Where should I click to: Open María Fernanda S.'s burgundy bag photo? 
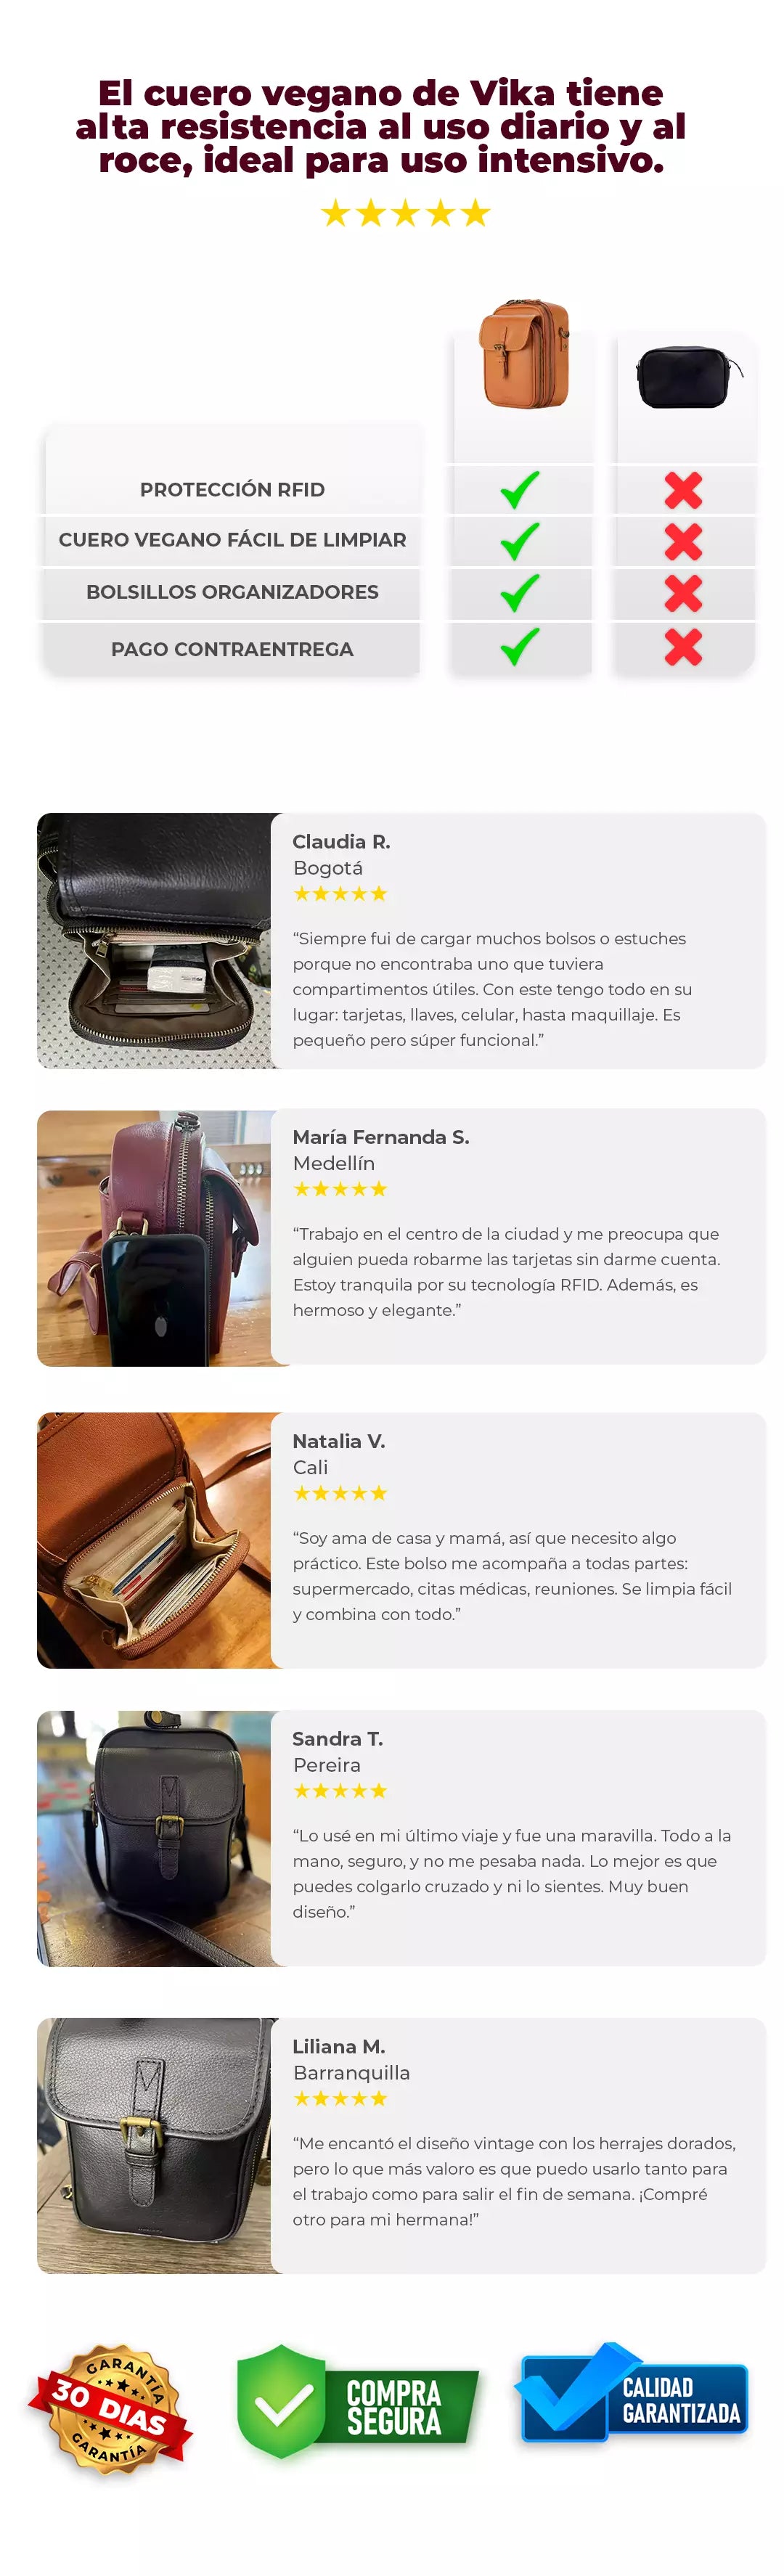[x=154, y=1238]
